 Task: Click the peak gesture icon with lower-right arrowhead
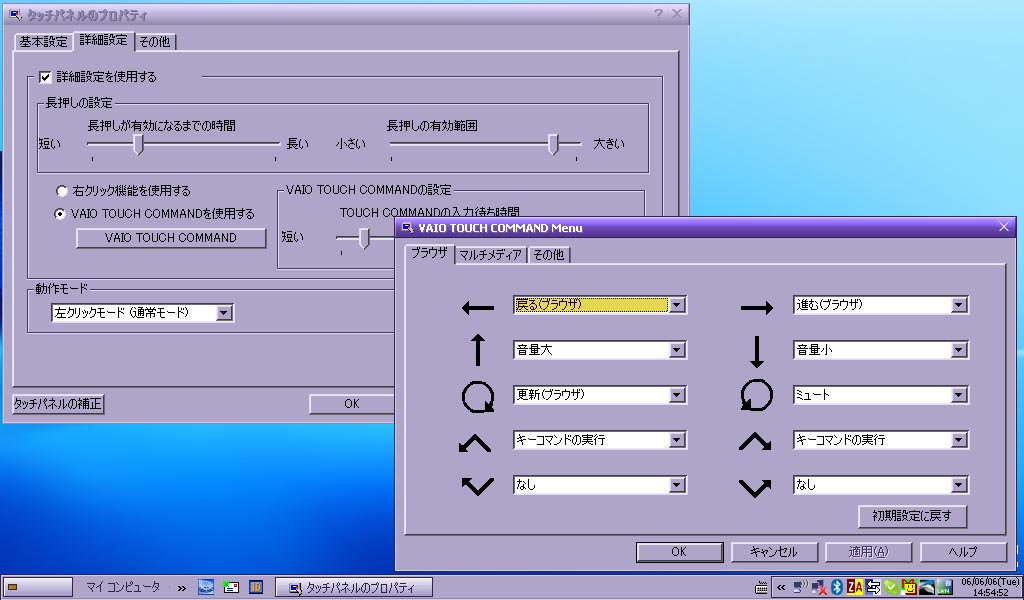[x=755, y=441]
